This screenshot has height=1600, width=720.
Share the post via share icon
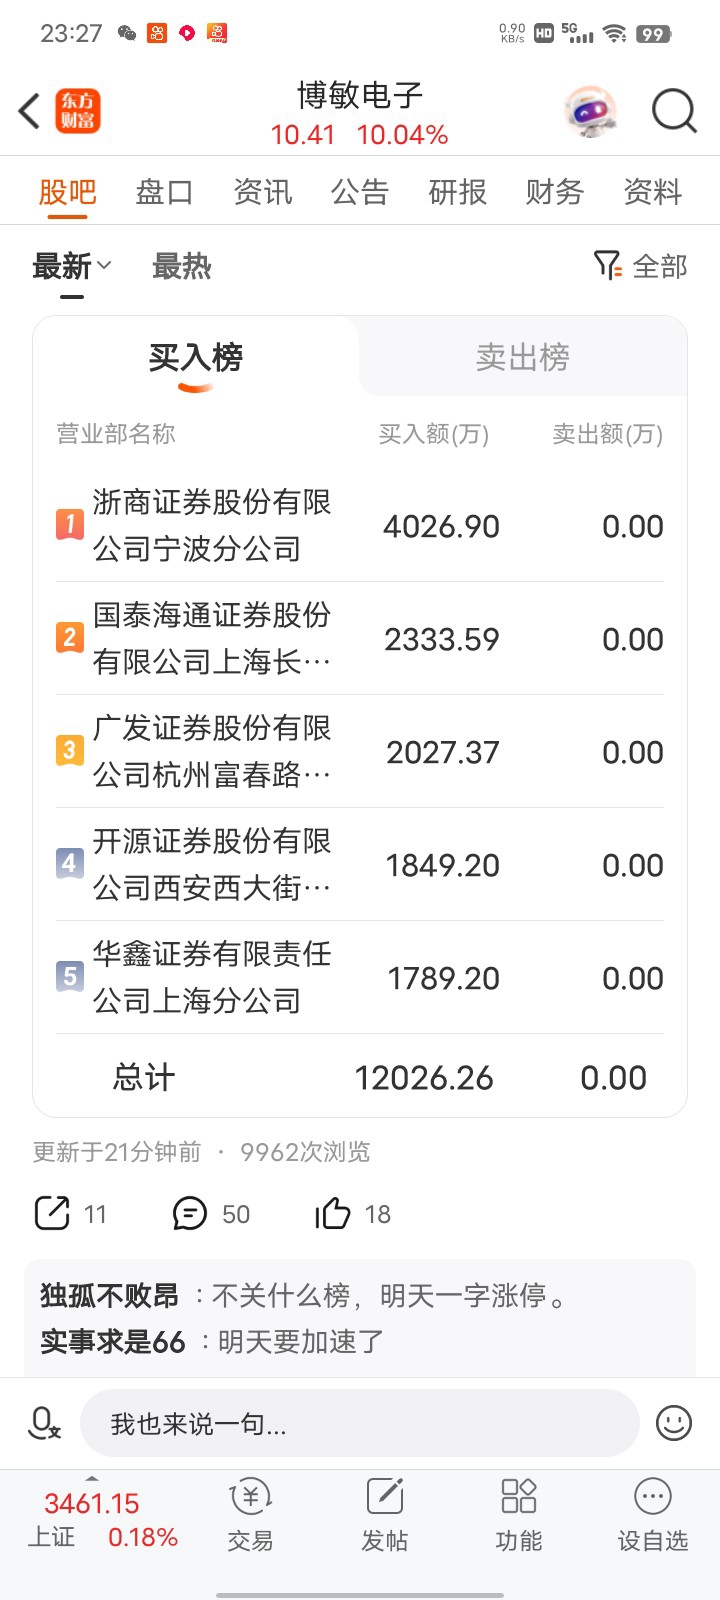point(52,1213)
